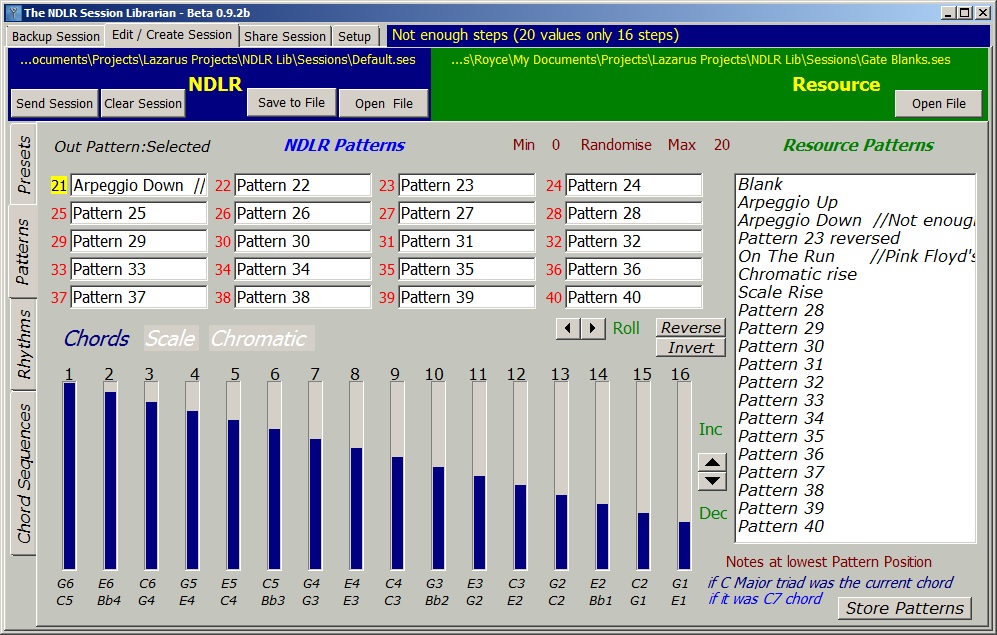This screenshot has height=635, width=997.
Task: Switch note mode to Chromatic
Action: click(261, 339)
